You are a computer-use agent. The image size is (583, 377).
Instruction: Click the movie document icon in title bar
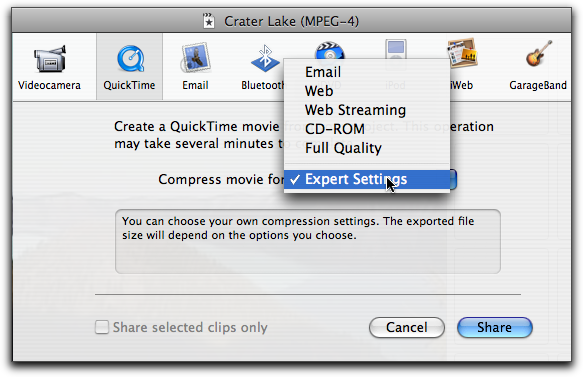(x=209, y=21)
